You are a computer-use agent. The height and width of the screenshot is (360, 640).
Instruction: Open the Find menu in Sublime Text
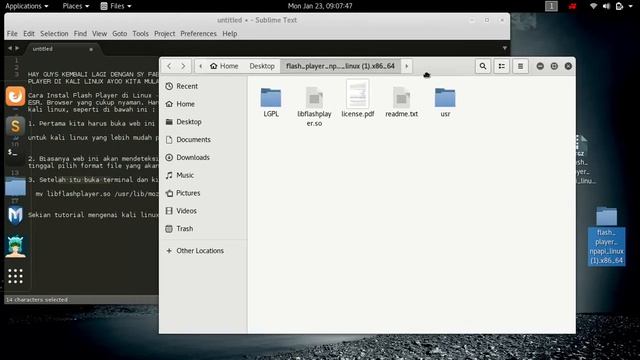(80, 33)
